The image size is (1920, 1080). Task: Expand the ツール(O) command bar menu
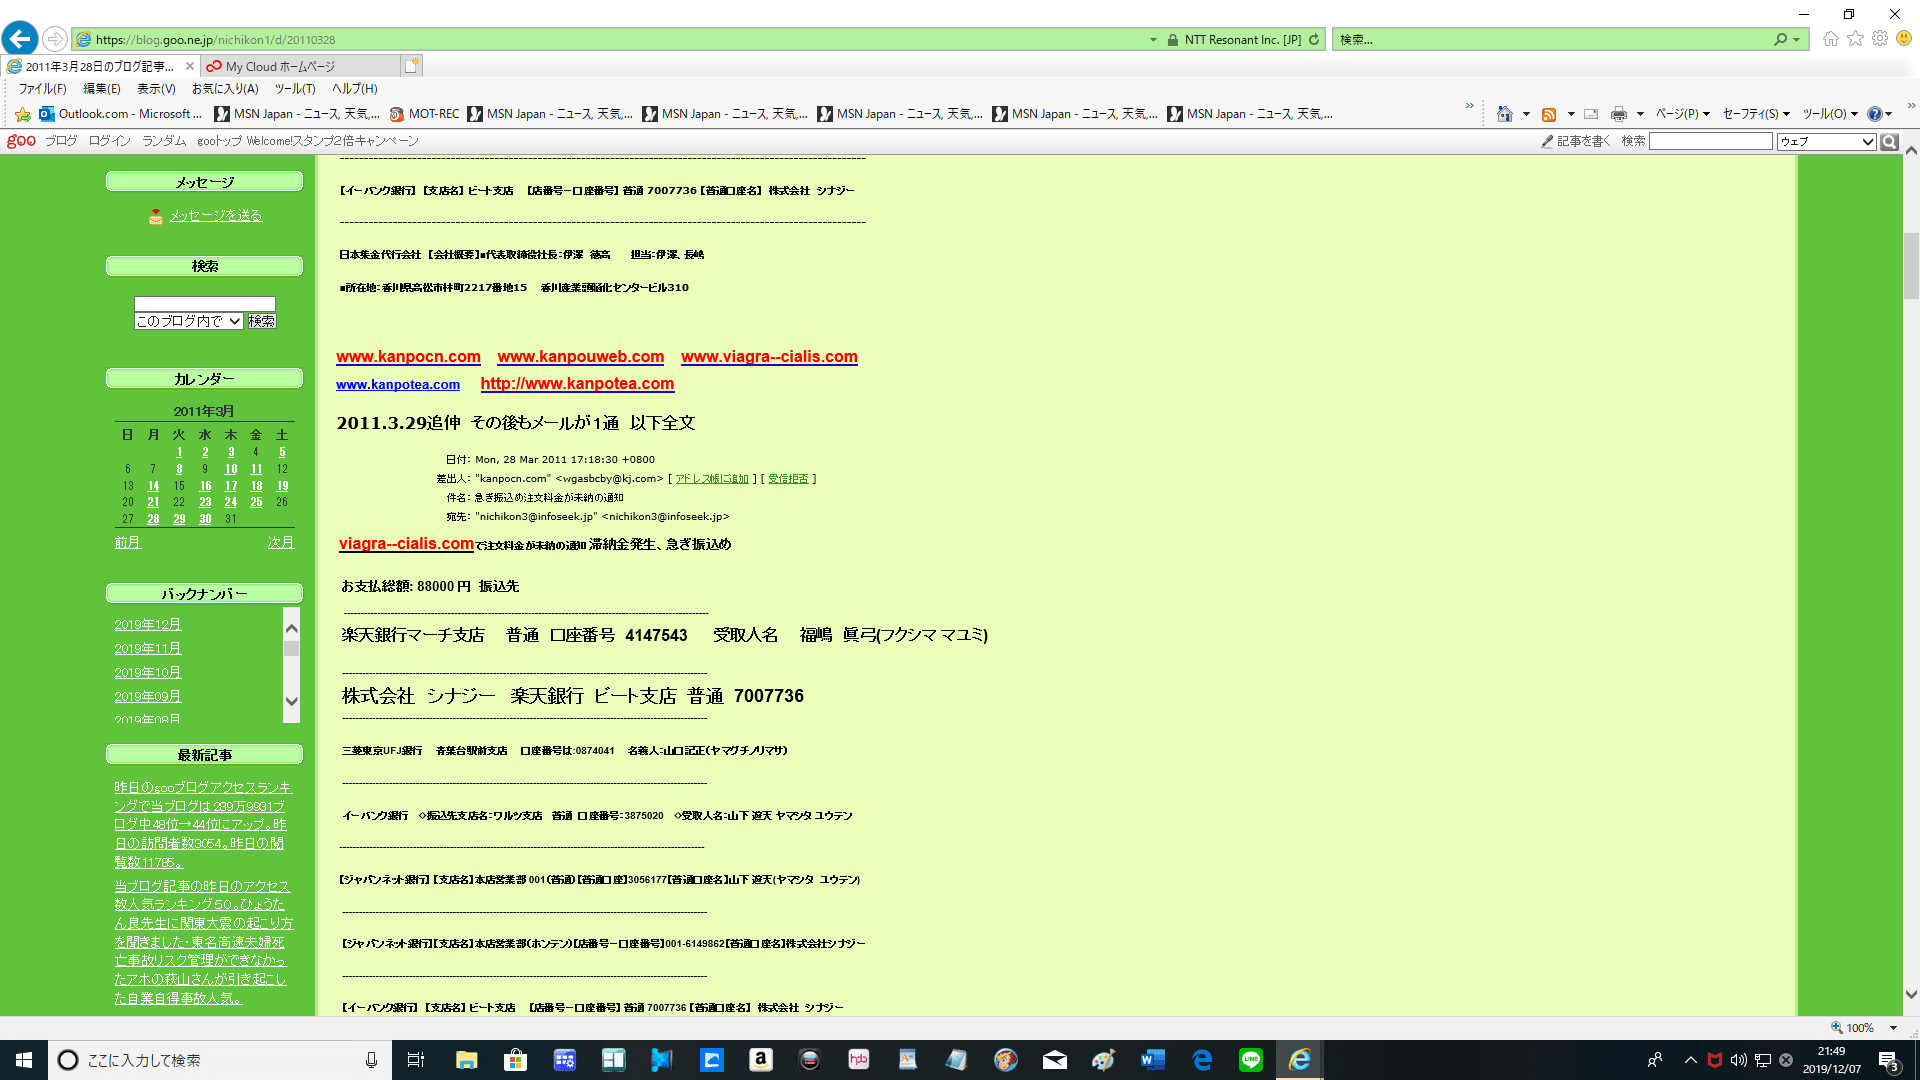[x=1830, y=114]
